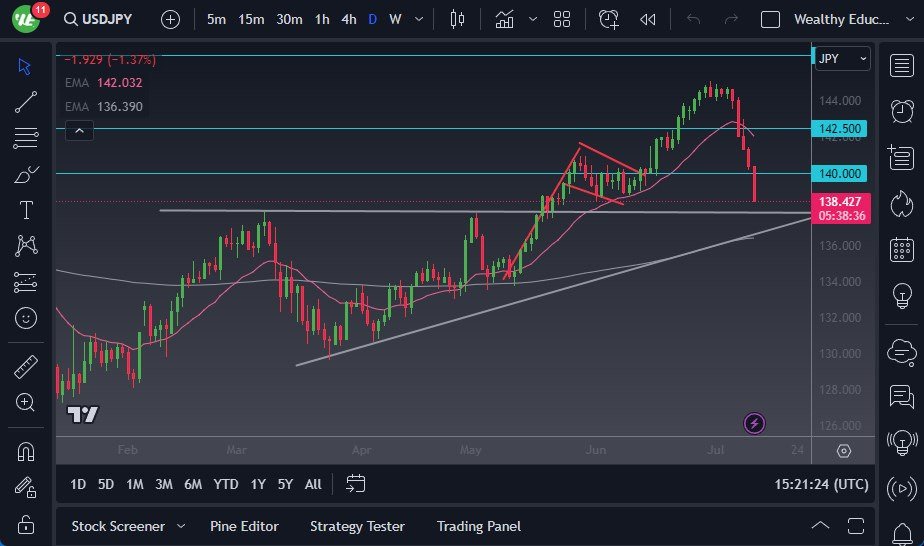
Task: Select the brush drawing tool
Action: pyautogui.click(x=26, y=174)
